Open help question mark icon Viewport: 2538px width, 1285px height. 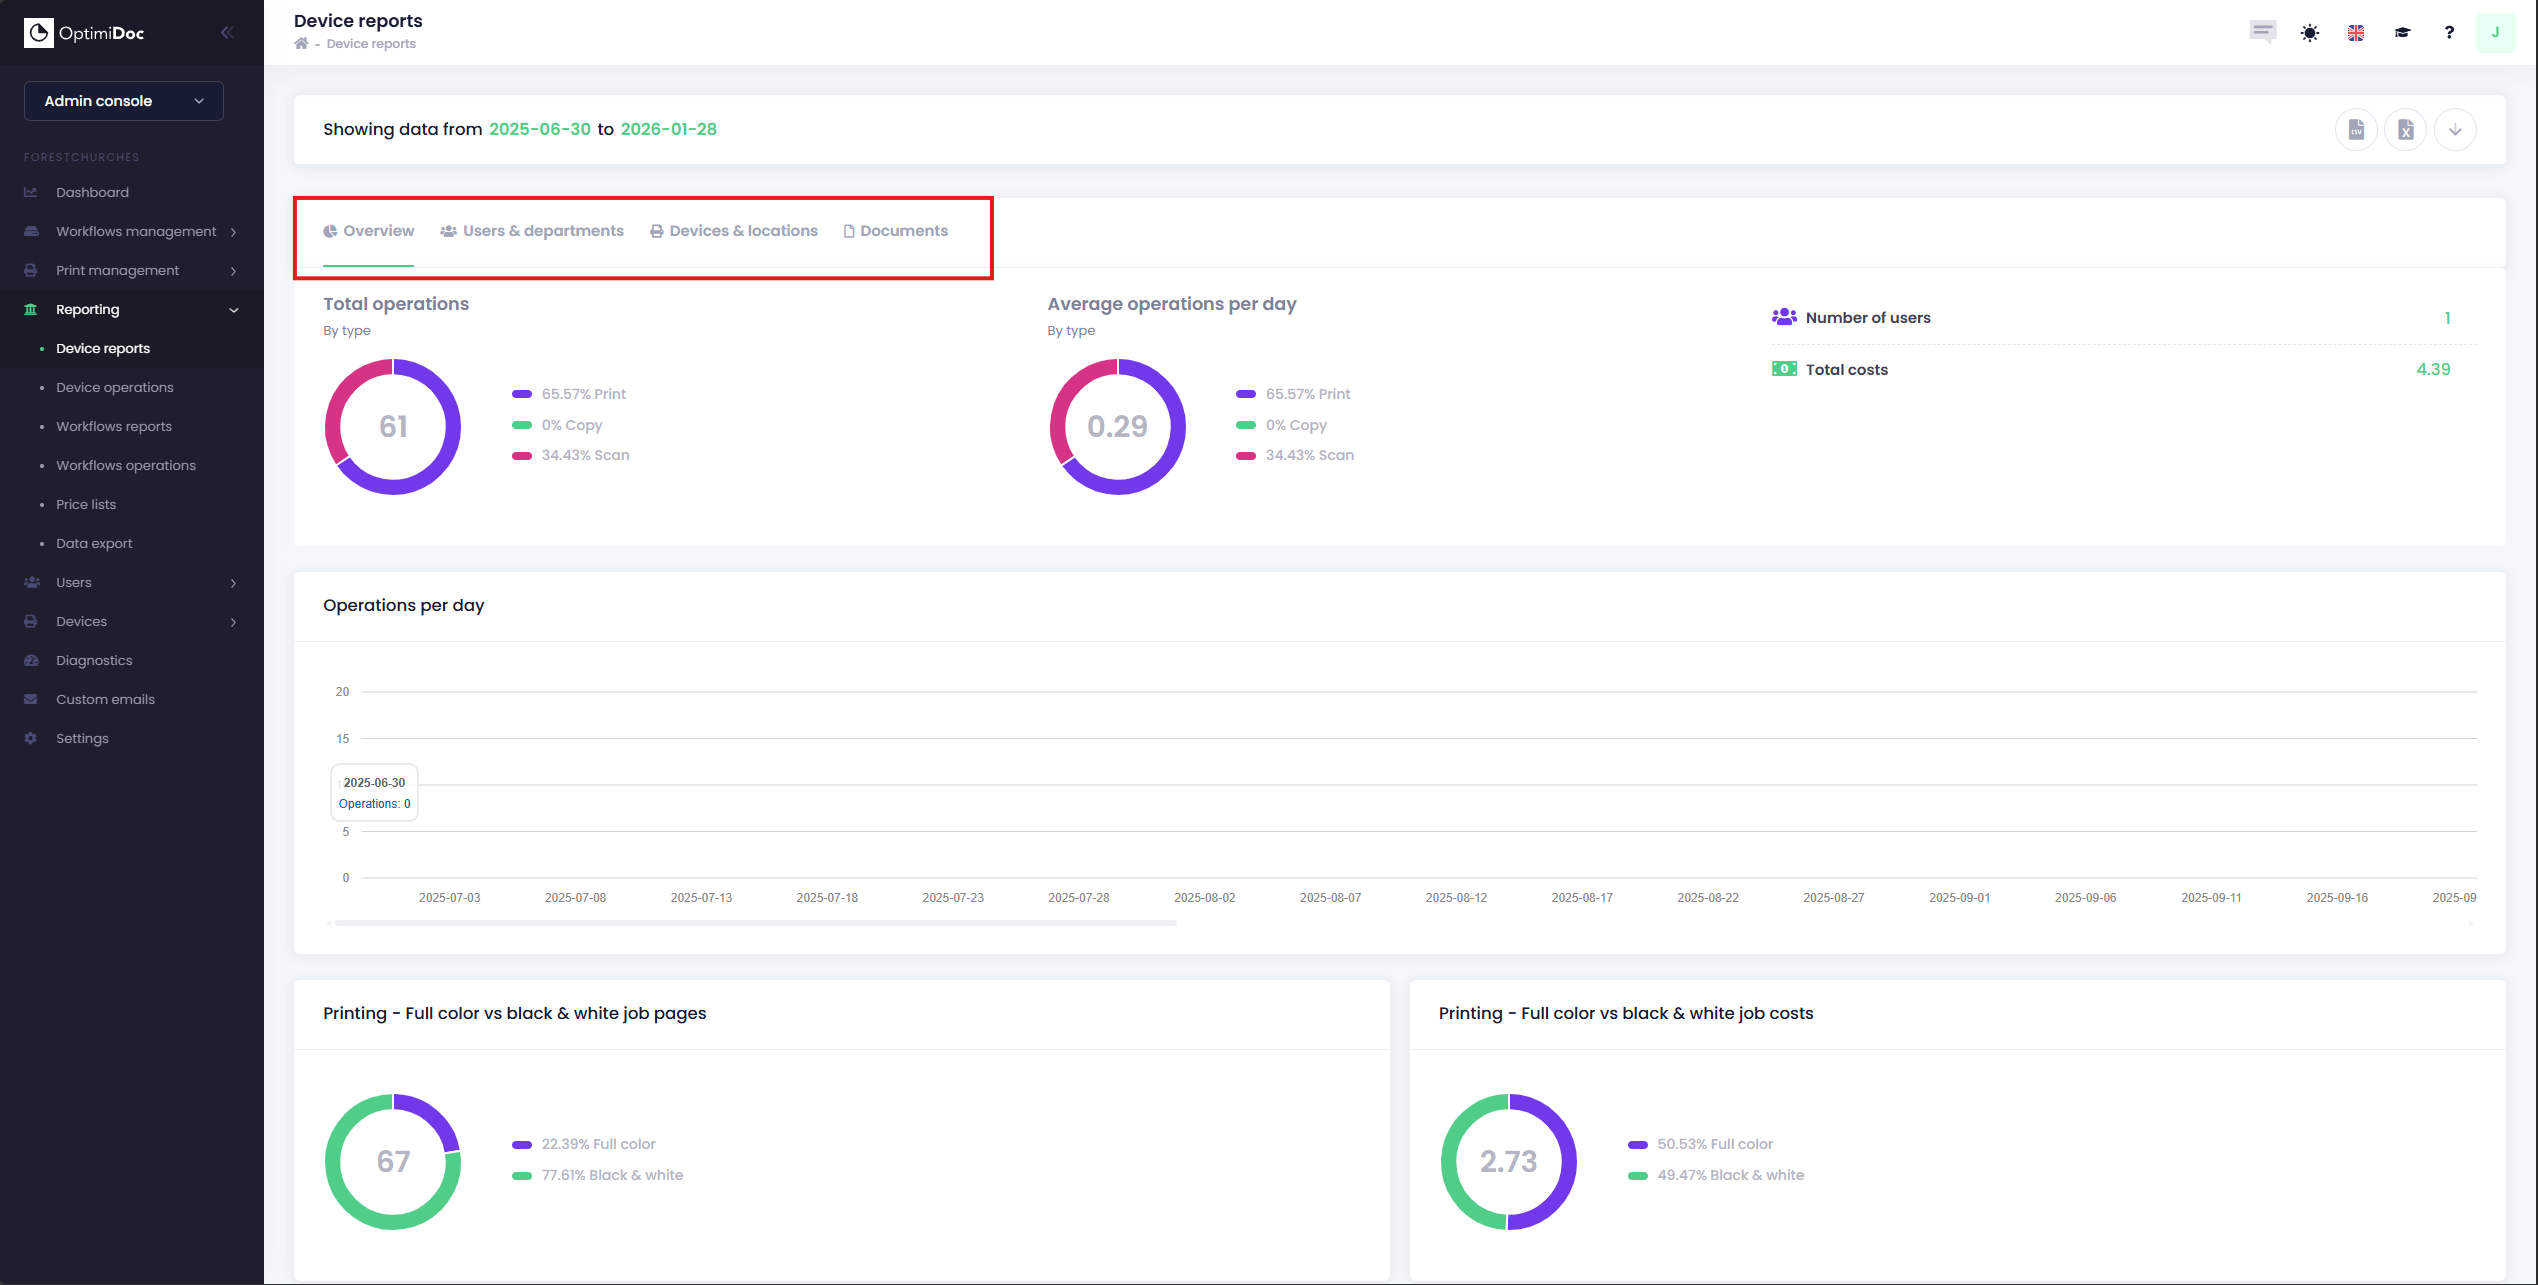pyautogui.click(x=2448, y=33)
